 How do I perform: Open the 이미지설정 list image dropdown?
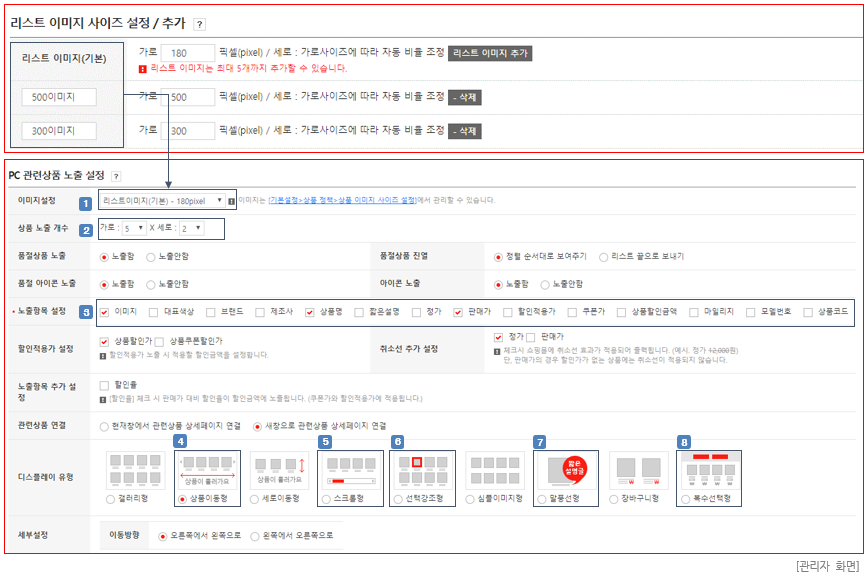[x=167, y=201]
